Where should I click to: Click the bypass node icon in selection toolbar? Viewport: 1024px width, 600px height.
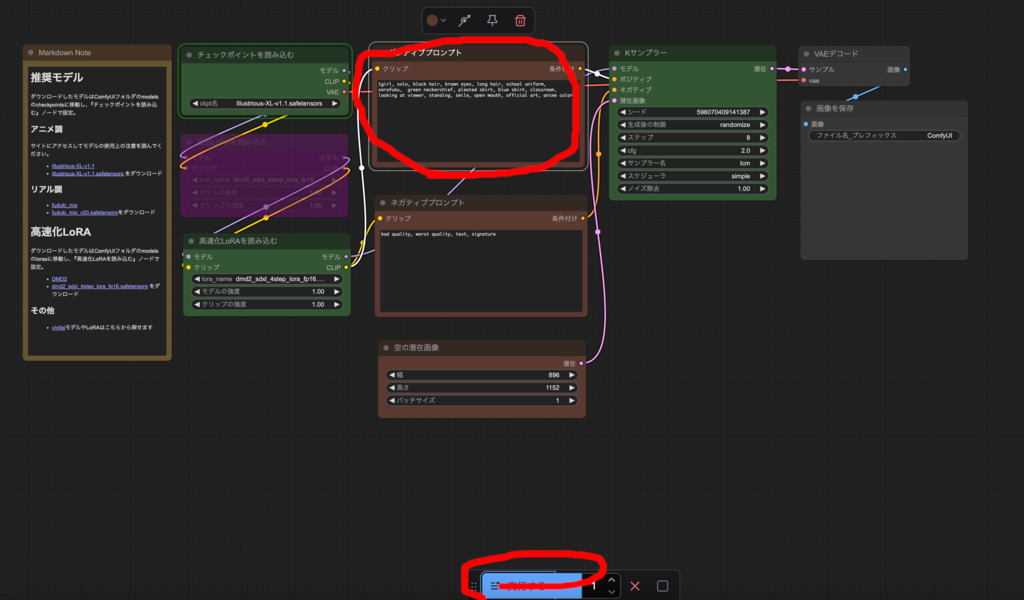464,20
